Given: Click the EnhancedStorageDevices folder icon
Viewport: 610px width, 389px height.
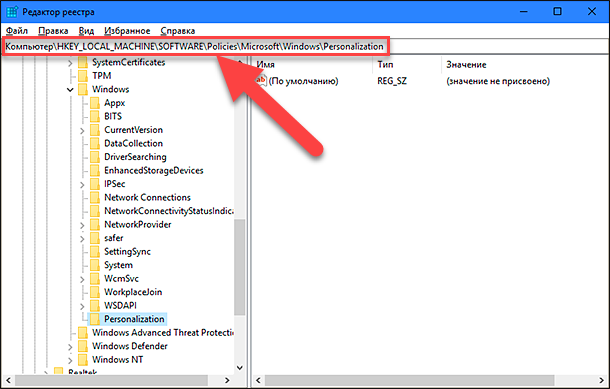Looking at the screenshot, I should pyautogui.click(x=95, y=170).
